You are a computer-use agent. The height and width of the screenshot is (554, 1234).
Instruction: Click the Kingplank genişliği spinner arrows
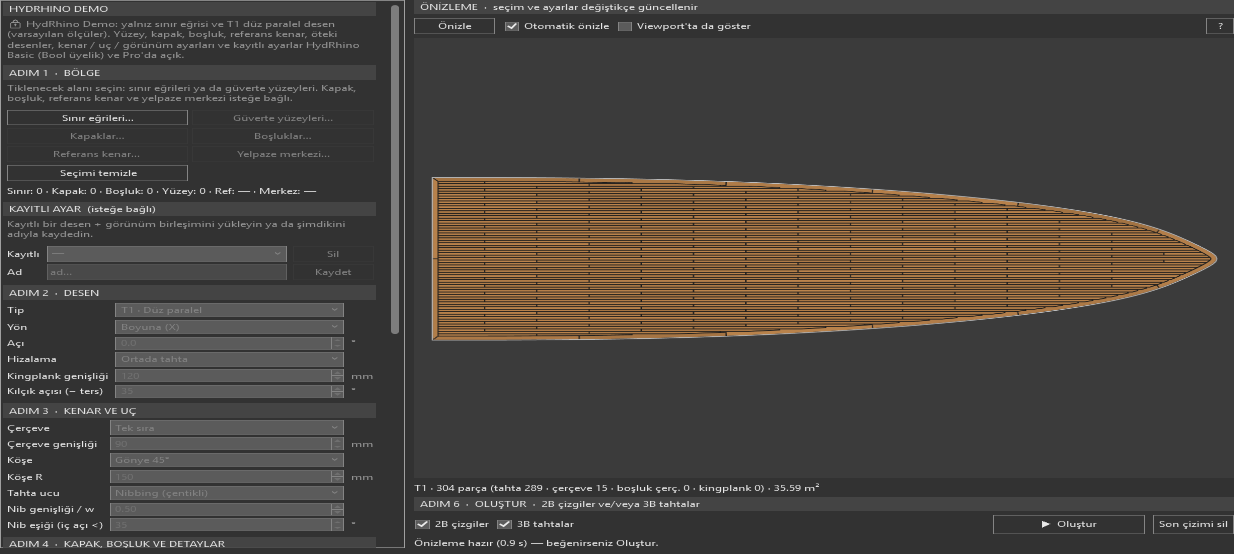pos(337,376)
